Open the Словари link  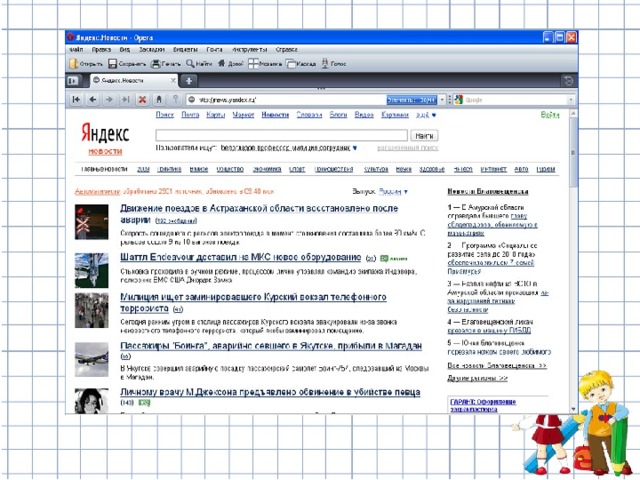click(309, 115)
